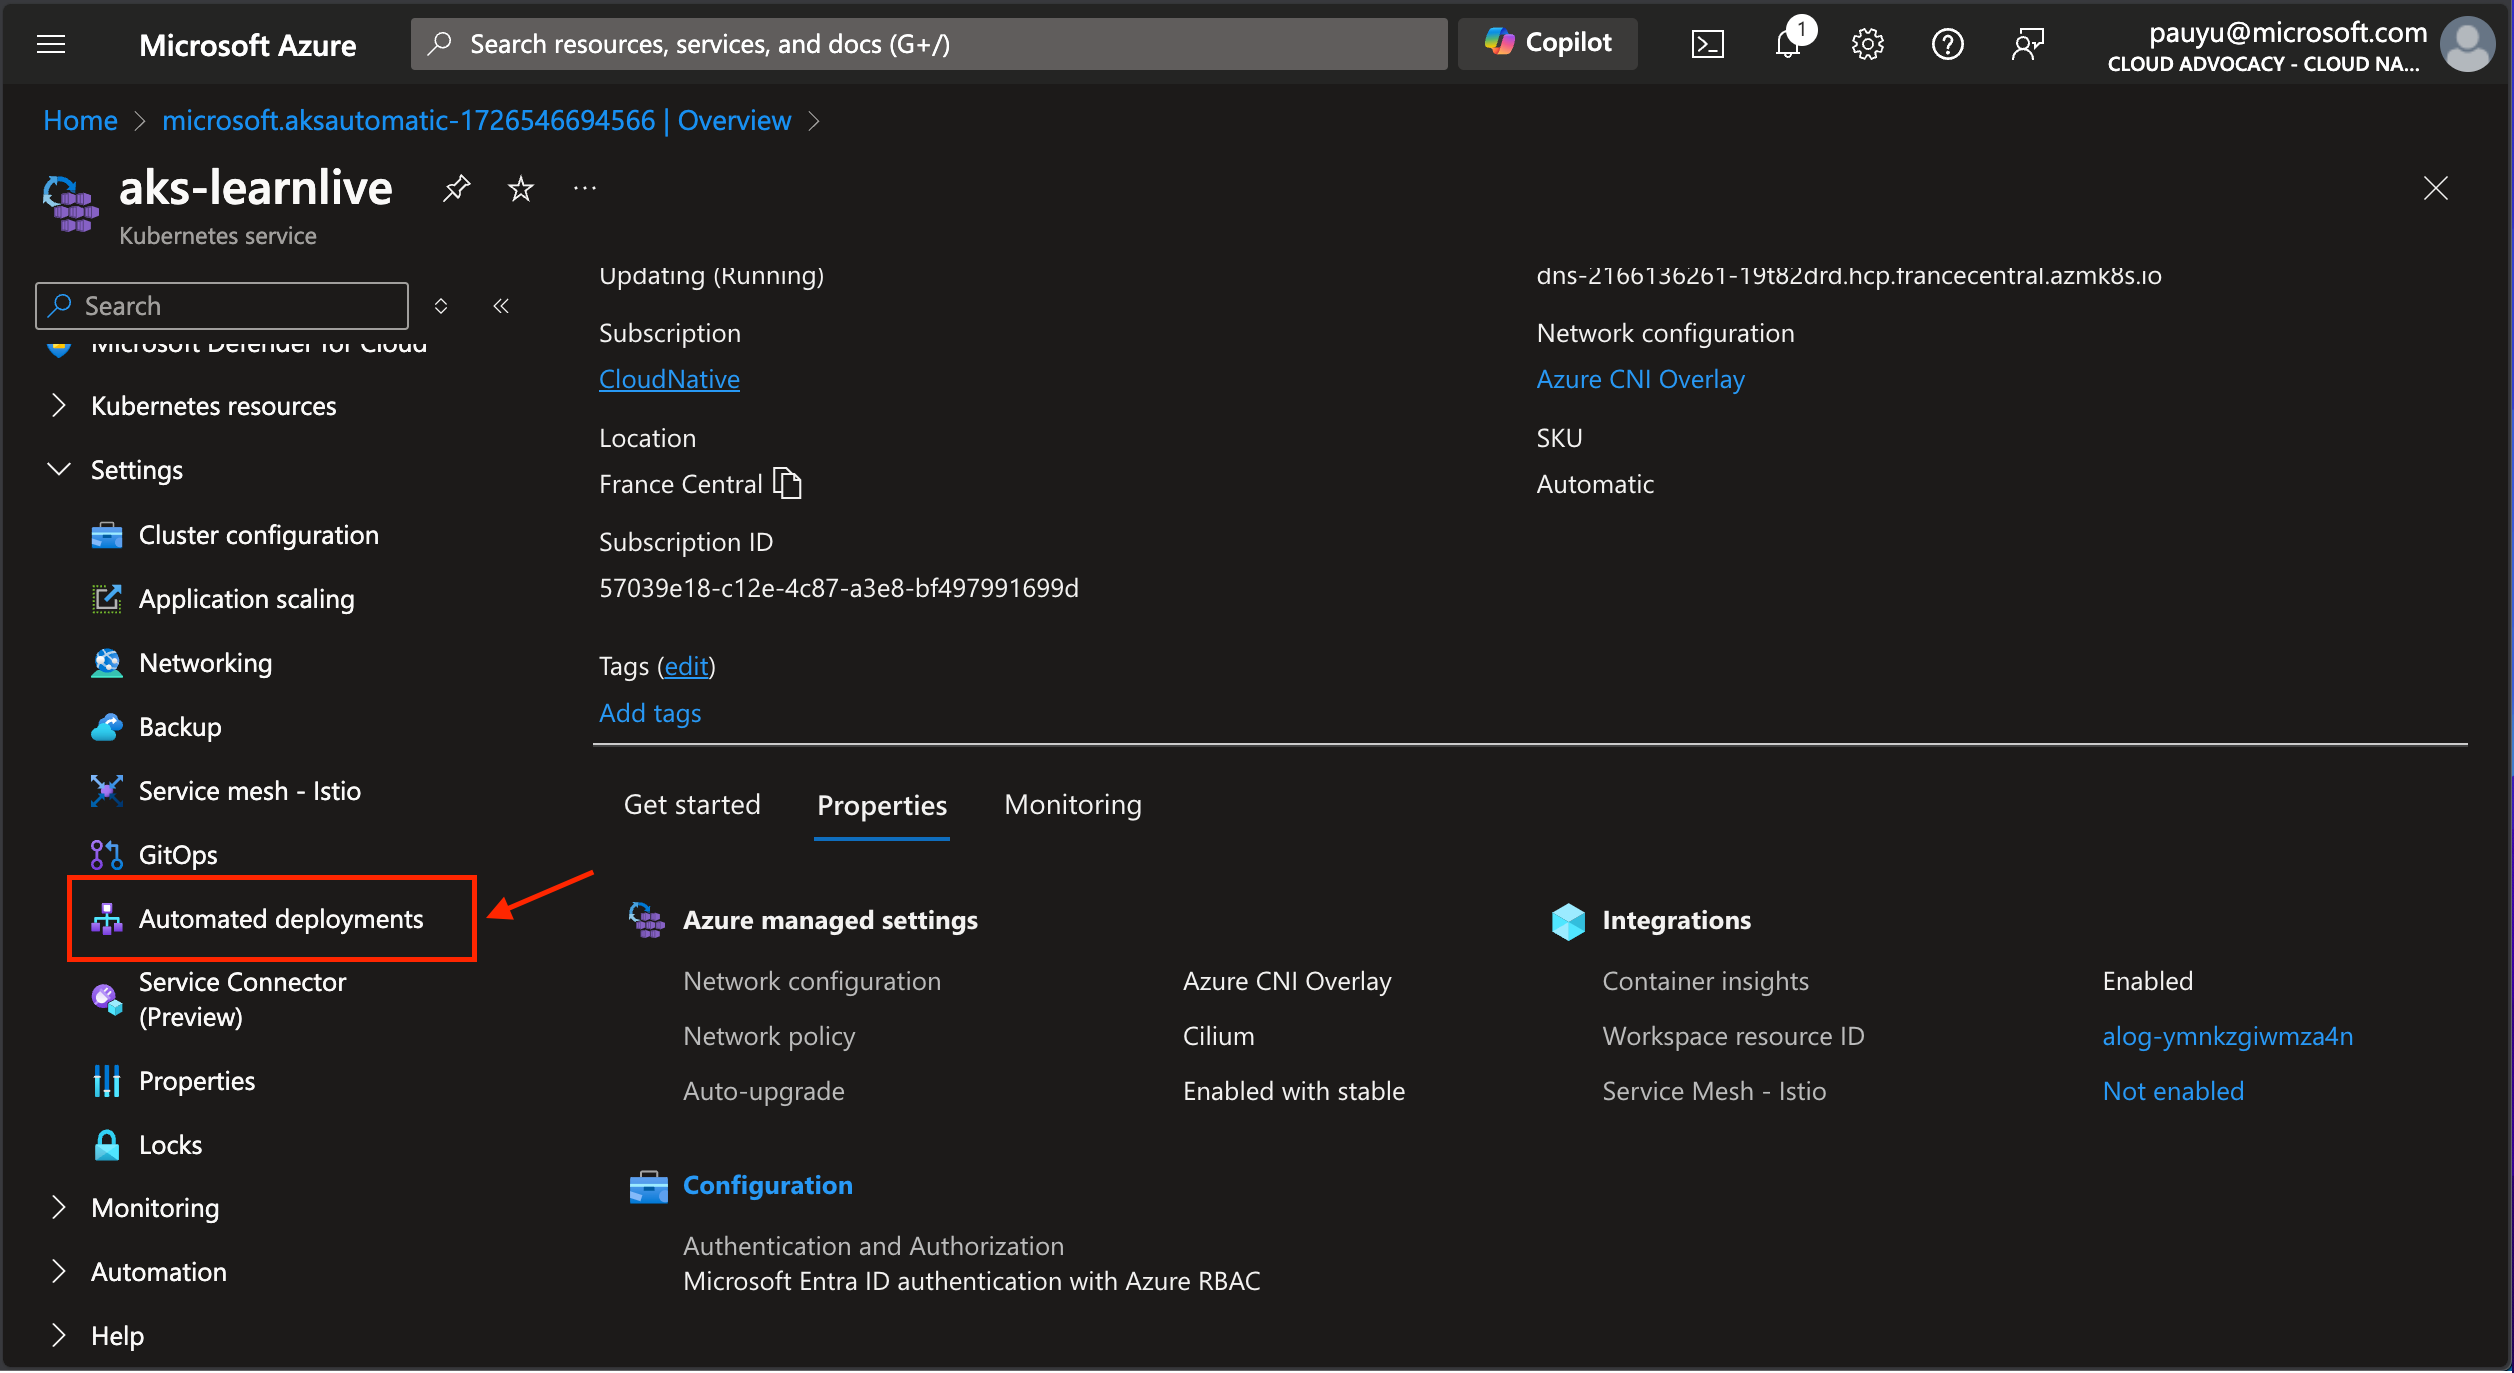Click the Application scaling icon

coord(105,597)
